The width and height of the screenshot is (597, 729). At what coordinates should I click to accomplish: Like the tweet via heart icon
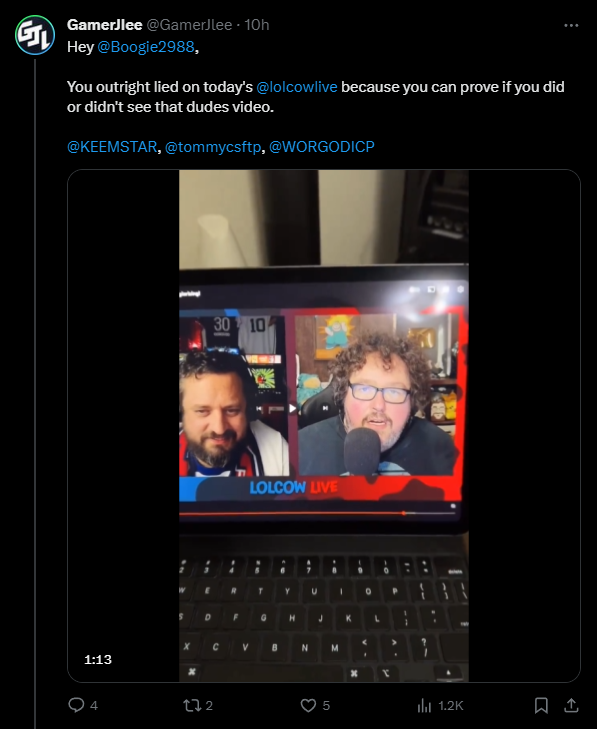[x=308, y=705]
